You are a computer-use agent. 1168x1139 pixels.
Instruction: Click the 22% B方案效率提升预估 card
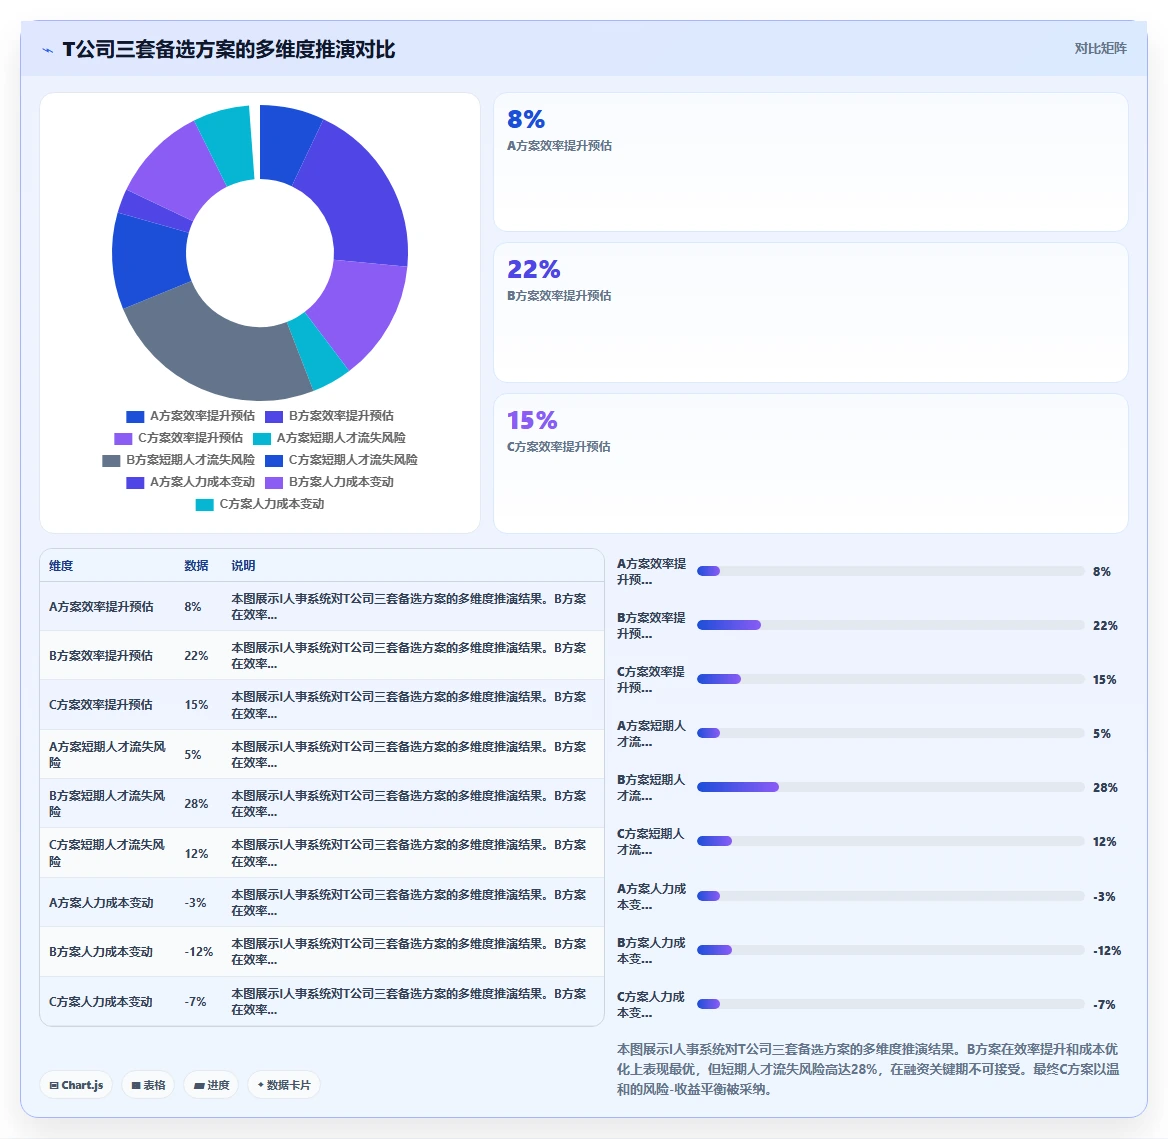[x=810, y=312]
